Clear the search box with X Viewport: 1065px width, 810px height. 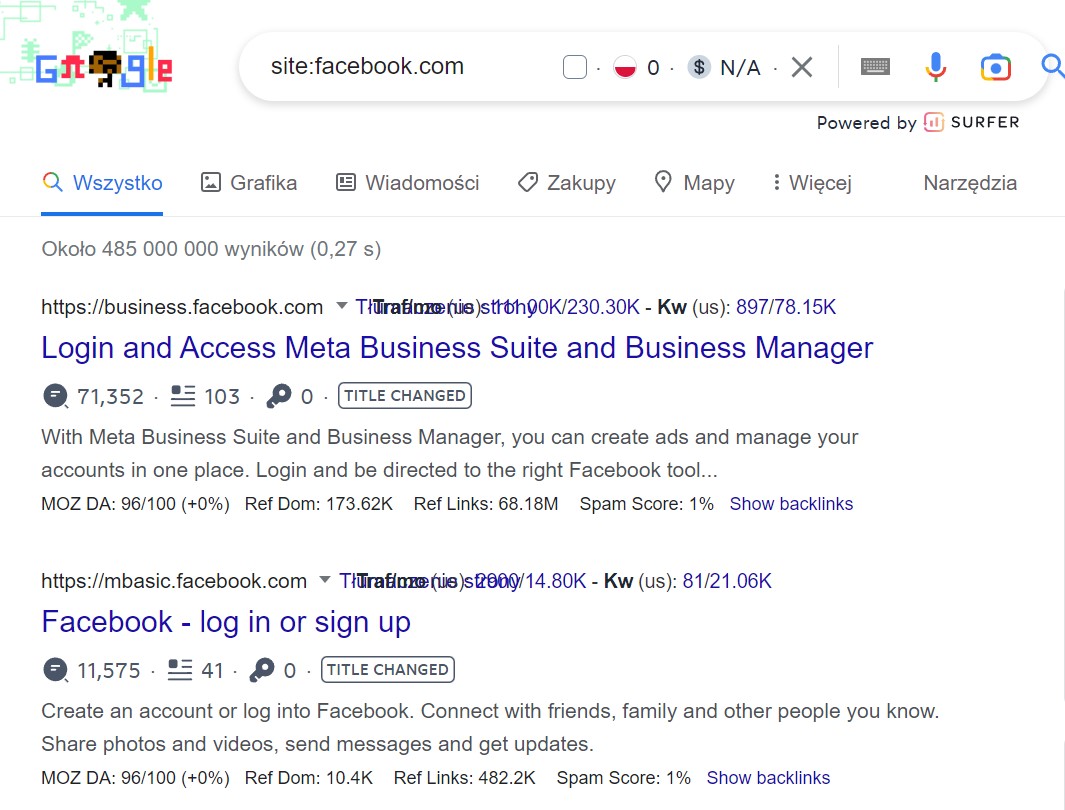click(x=802, y=67)
